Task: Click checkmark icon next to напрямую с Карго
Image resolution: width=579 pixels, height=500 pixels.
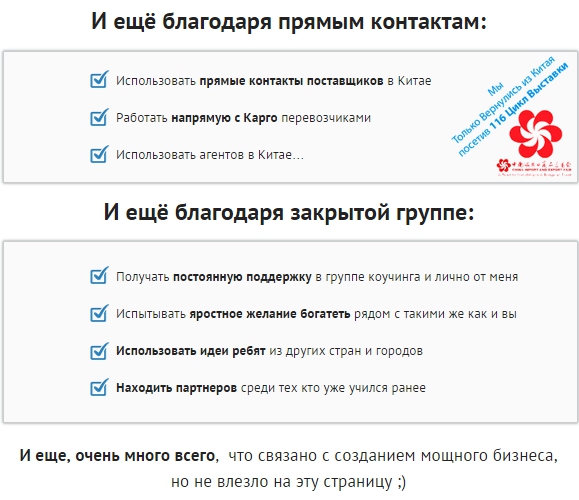Action: point(99,117)
